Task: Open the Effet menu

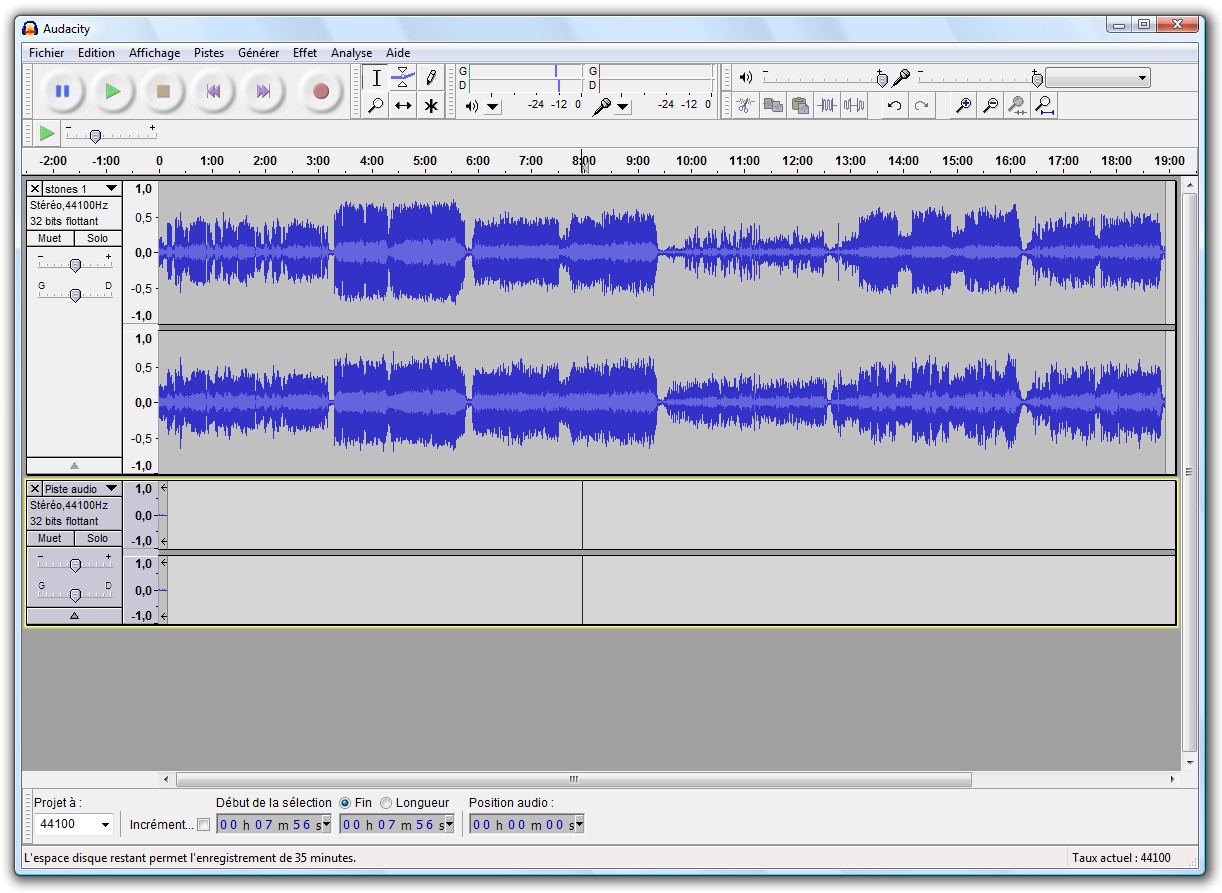Action: pos(305,53)
